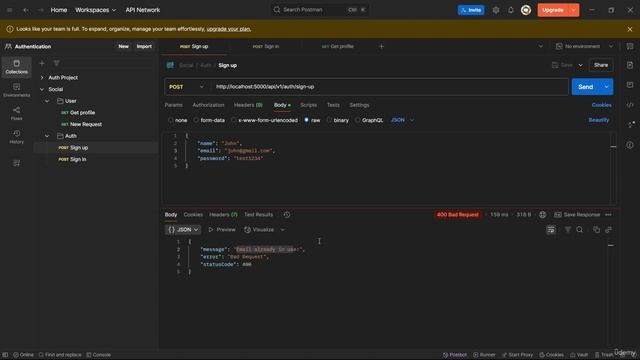
Task: Click the Import button
Action: pos(144,47)
